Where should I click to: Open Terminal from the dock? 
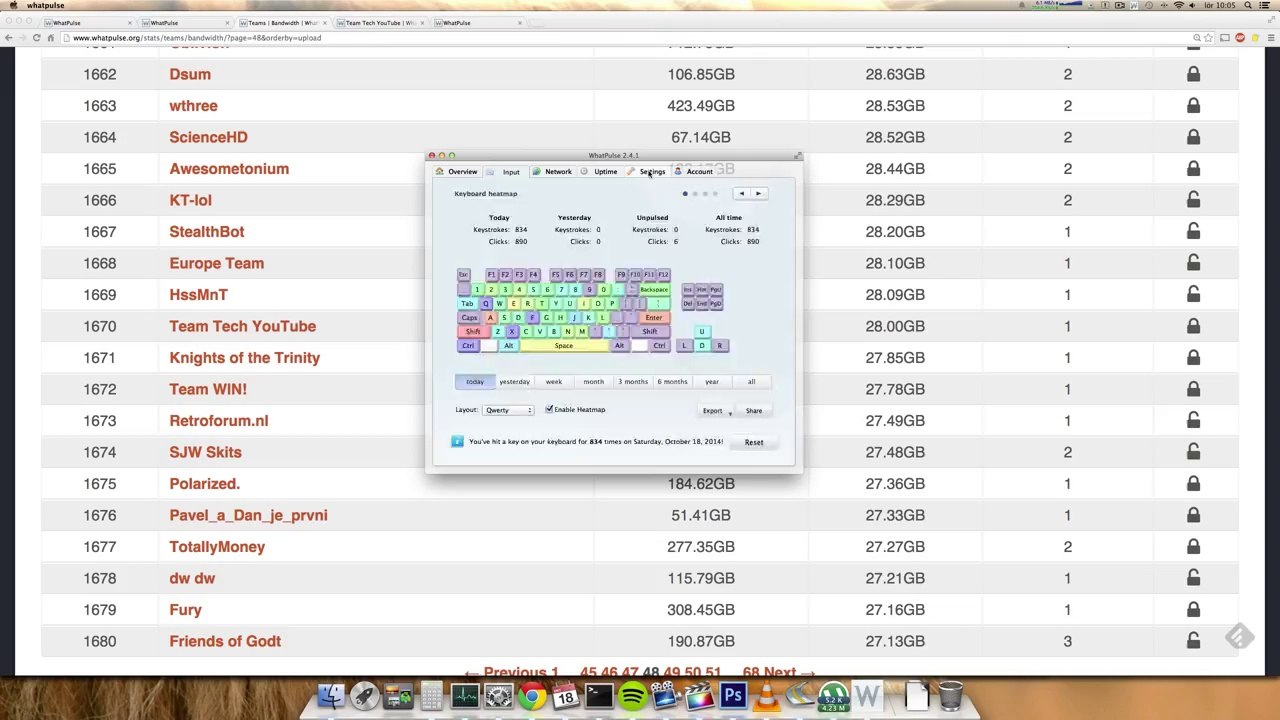[599, 696]
